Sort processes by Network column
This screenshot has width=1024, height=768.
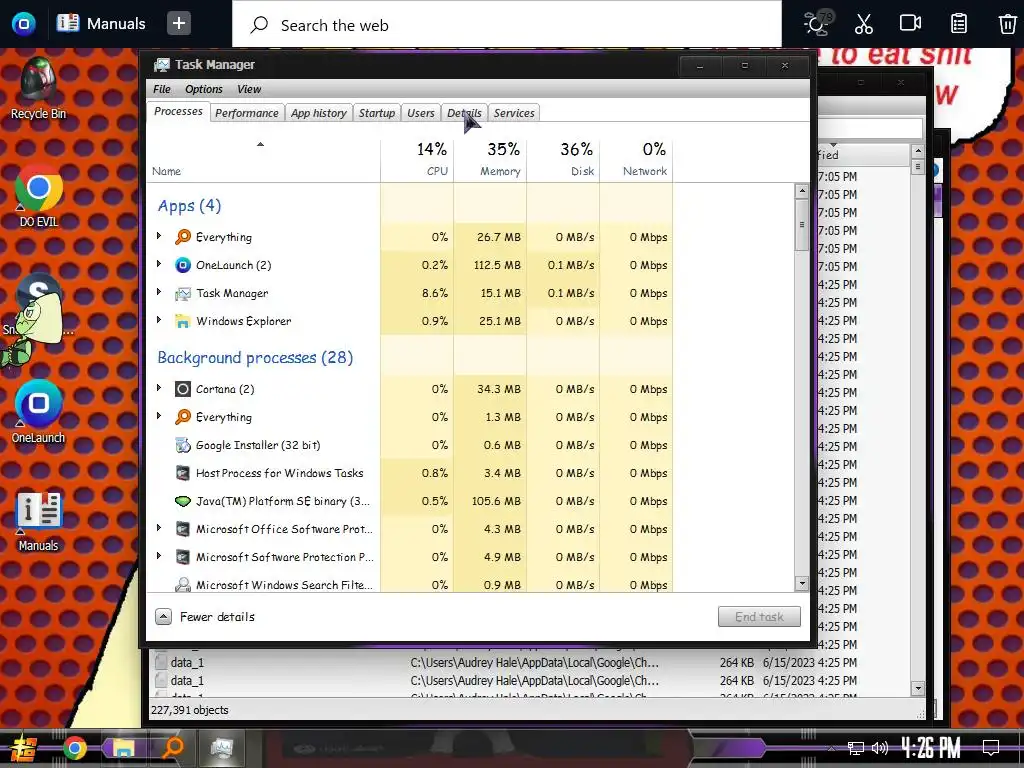637,160
